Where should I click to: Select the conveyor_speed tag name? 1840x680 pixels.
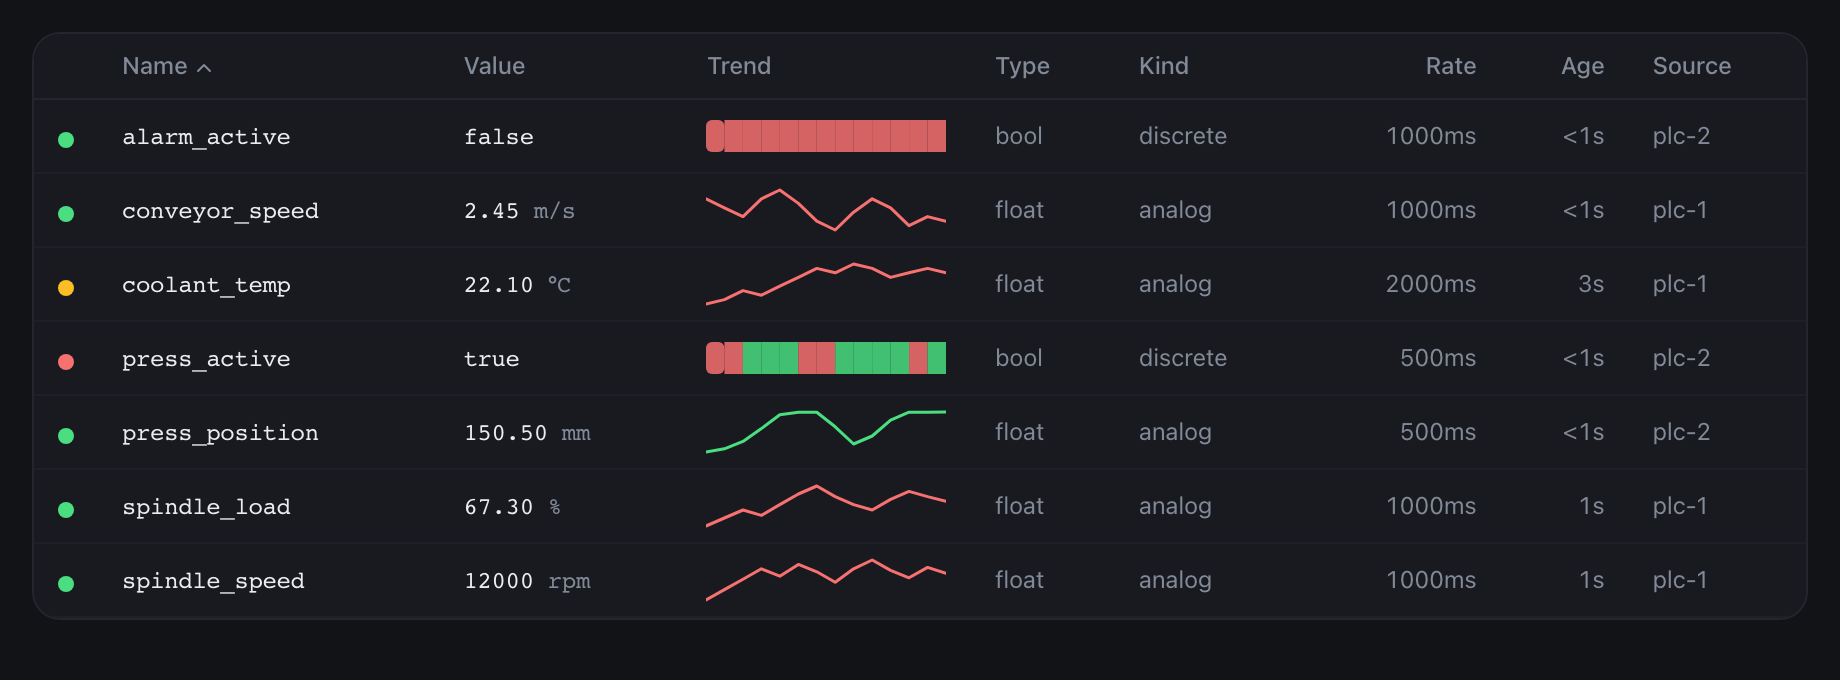220,211
